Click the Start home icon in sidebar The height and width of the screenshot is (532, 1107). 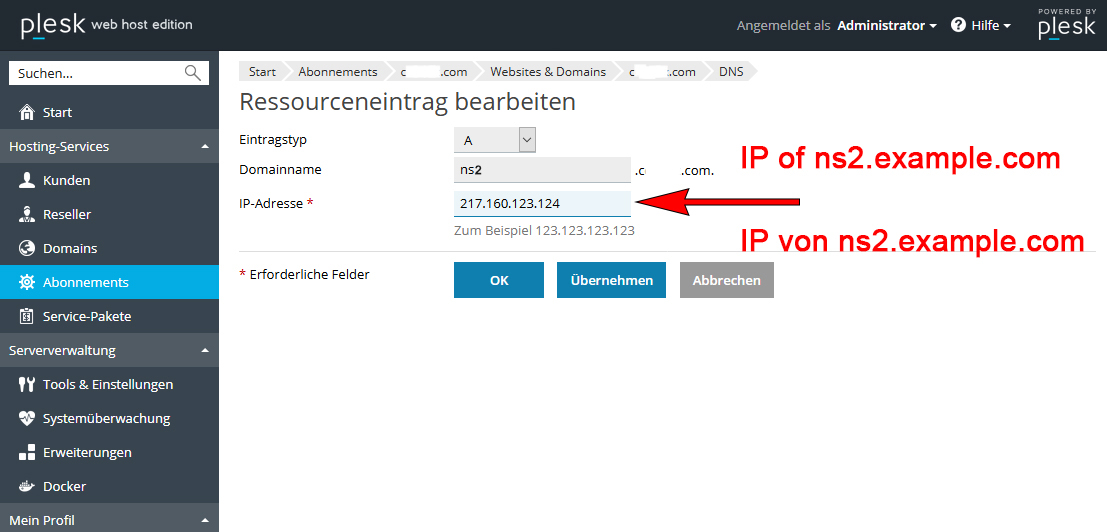[x=27, y=112]
